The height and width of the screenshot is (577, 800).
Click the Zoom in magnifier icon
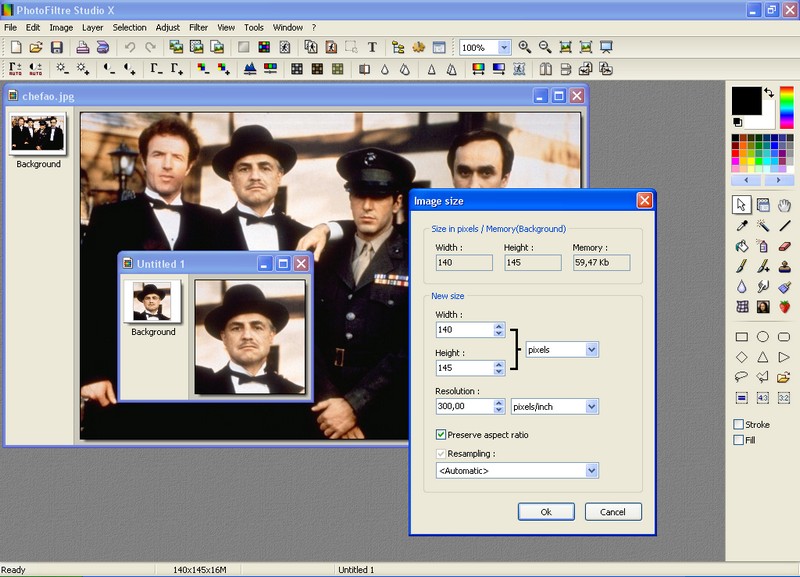524,47
